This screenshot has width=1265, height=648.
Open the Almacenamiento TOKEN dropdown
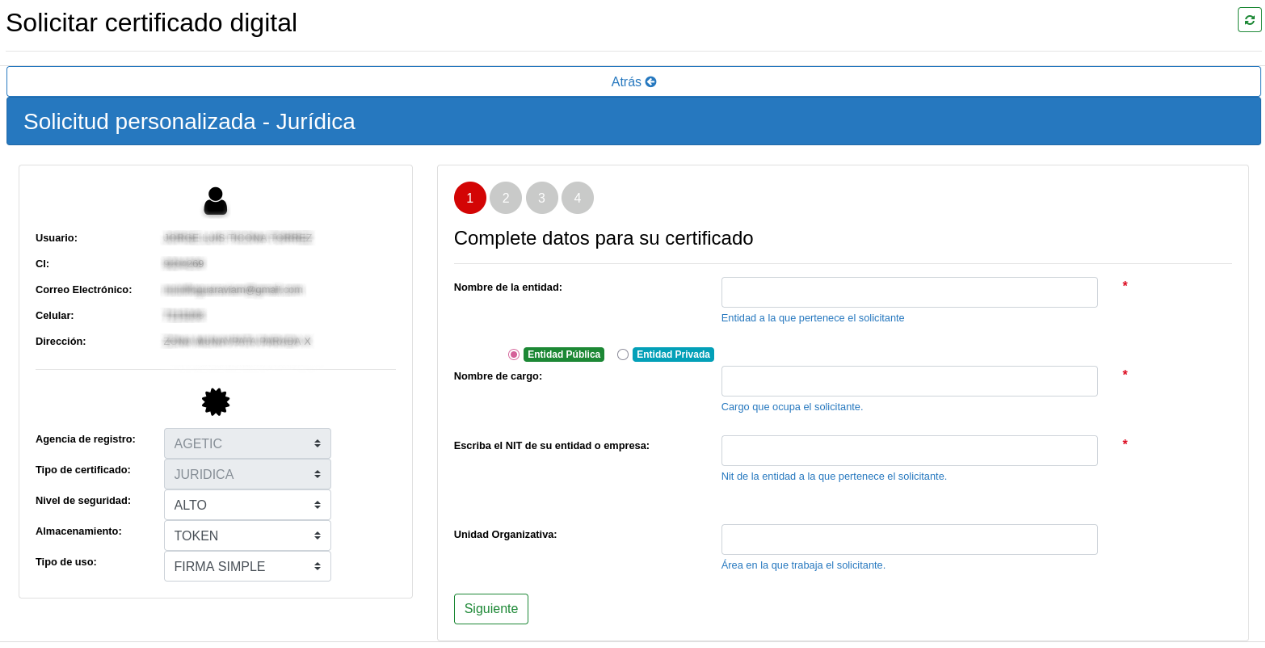[x=247, y=536]
